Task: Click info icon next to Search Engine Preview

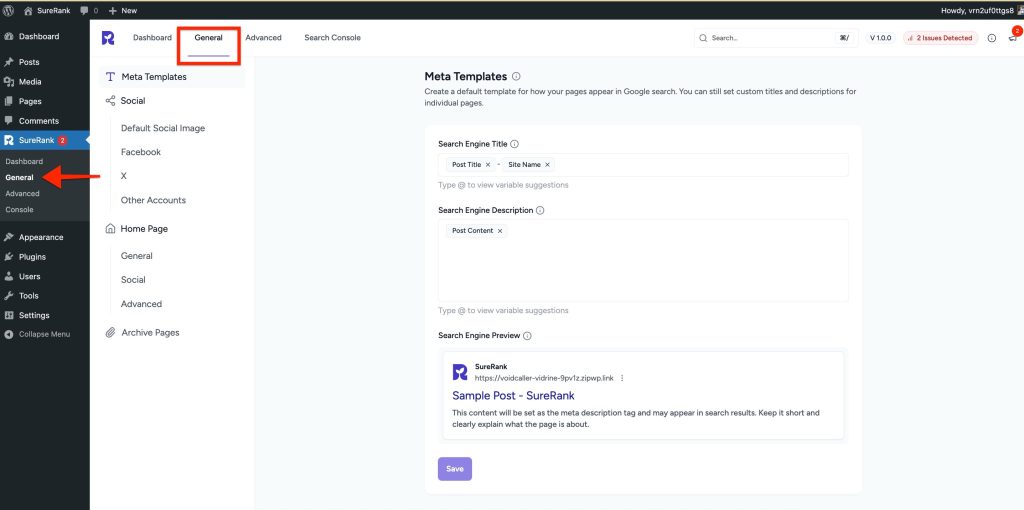Action: 527,336
